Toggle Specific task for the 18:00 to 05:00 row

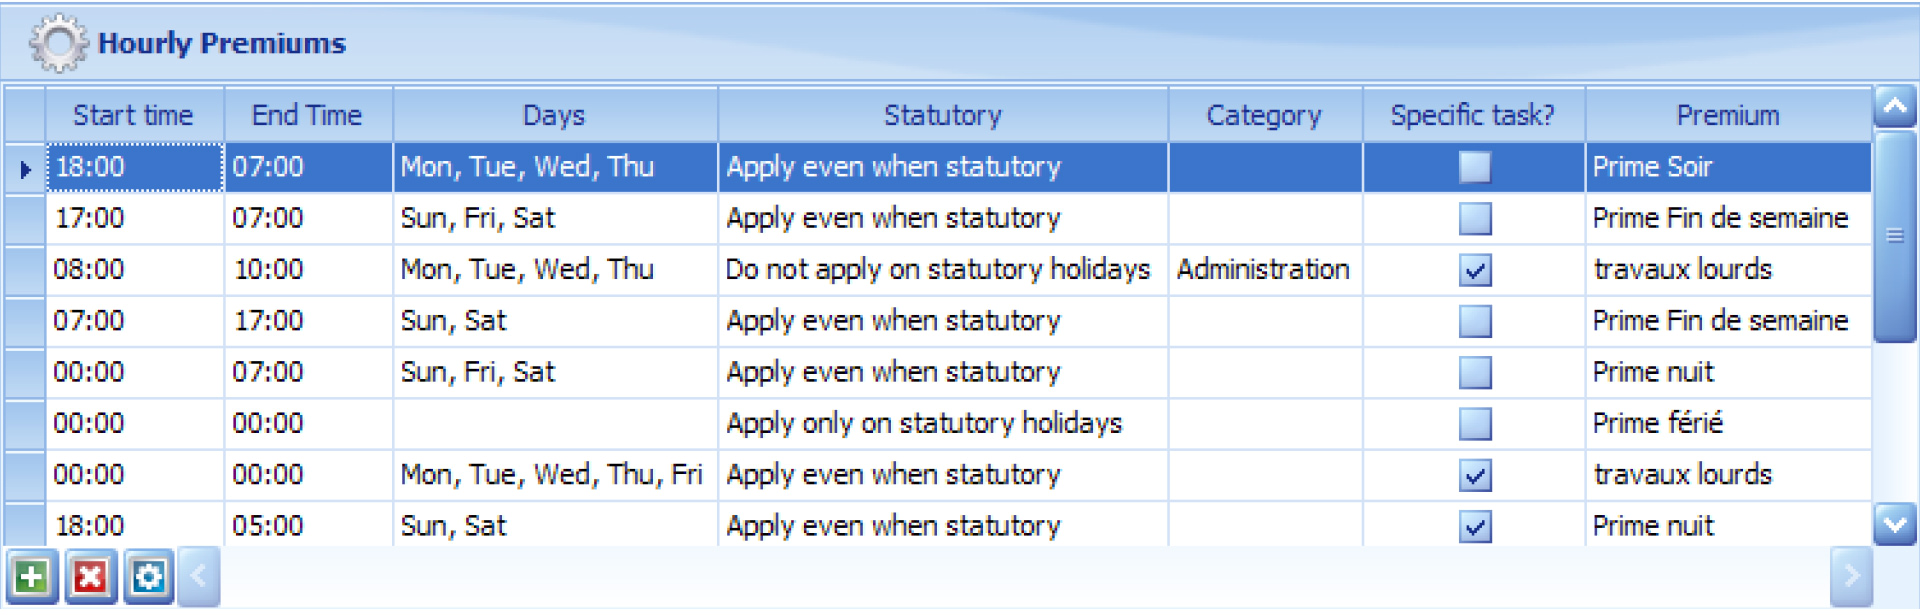pyautogui.click(x=1475, y=526)
